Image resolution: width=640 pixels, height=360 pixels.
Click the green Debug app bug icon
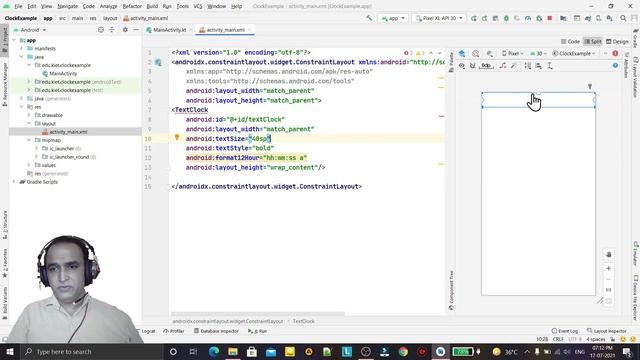click(506, 18)
